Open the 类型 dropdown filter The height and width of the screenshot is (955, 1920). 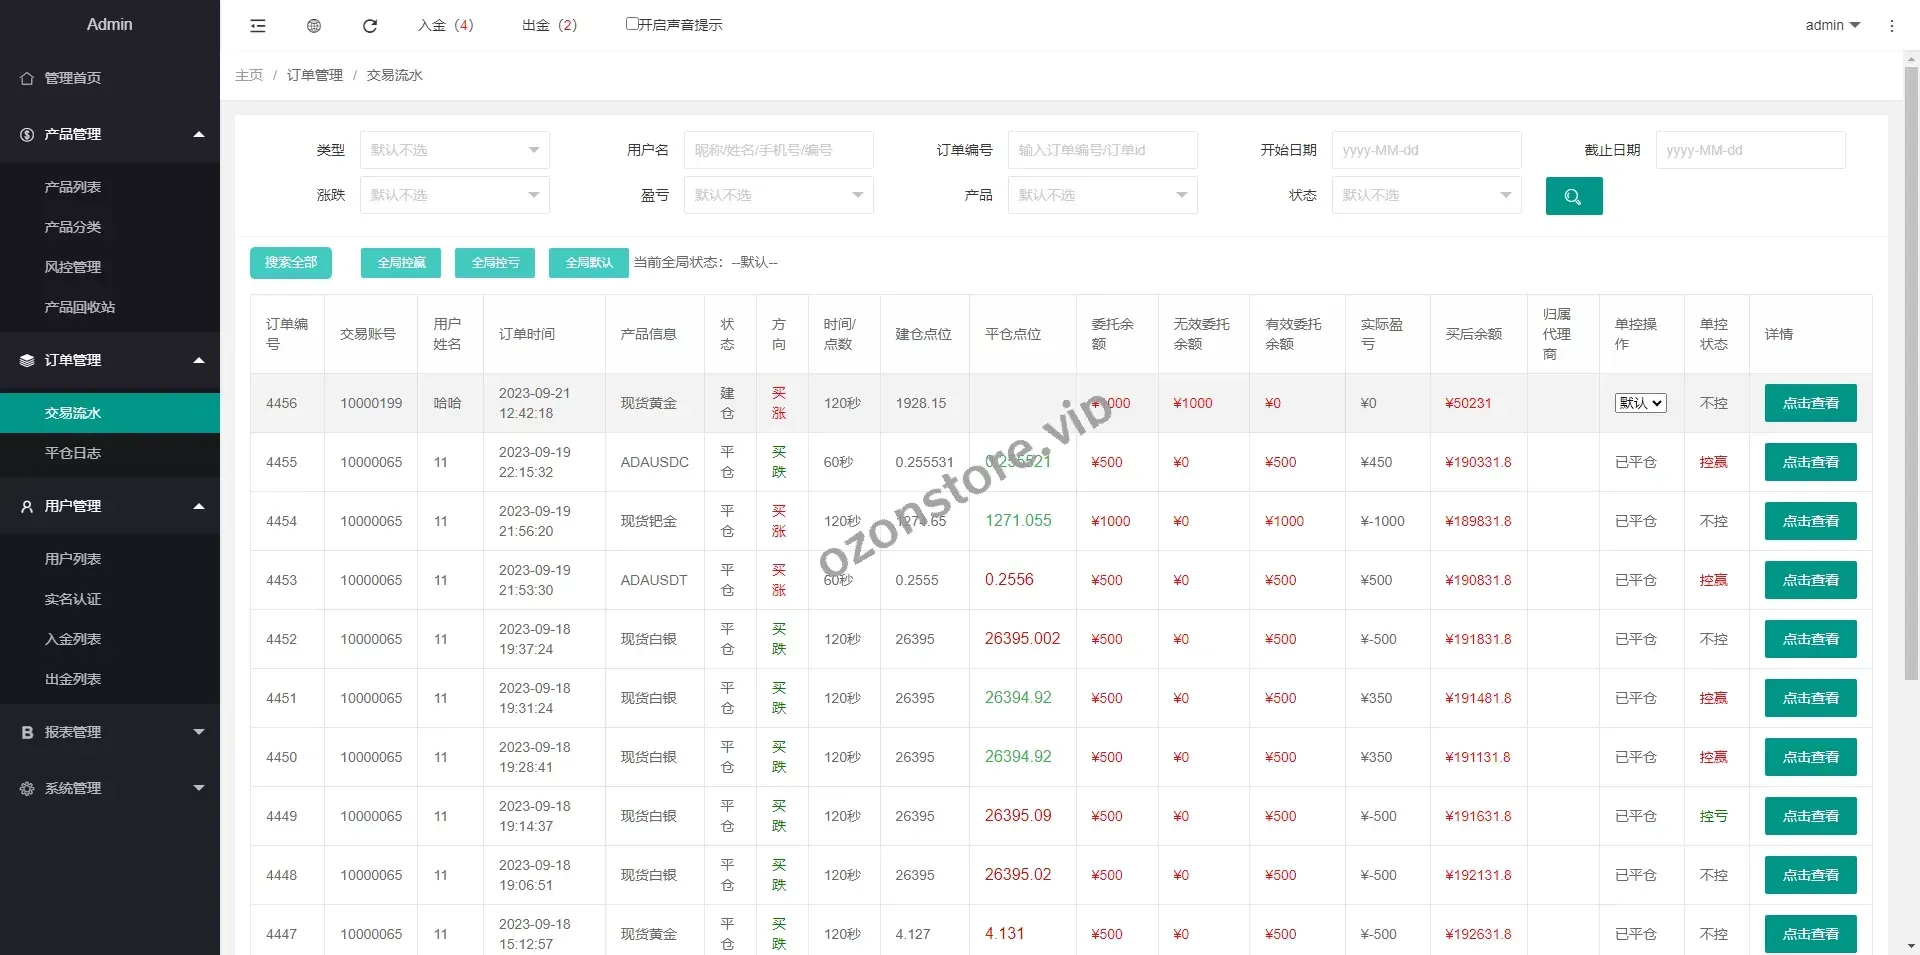pos(454,150)
